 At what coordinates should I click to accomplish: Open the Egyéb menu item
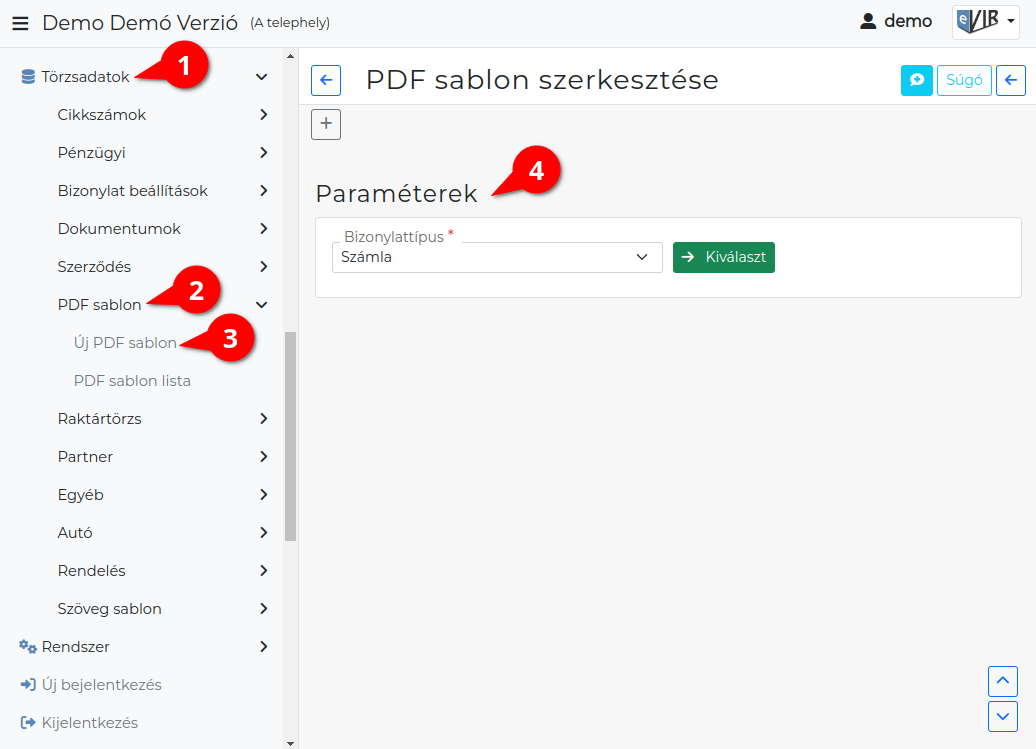pos(81,495)
